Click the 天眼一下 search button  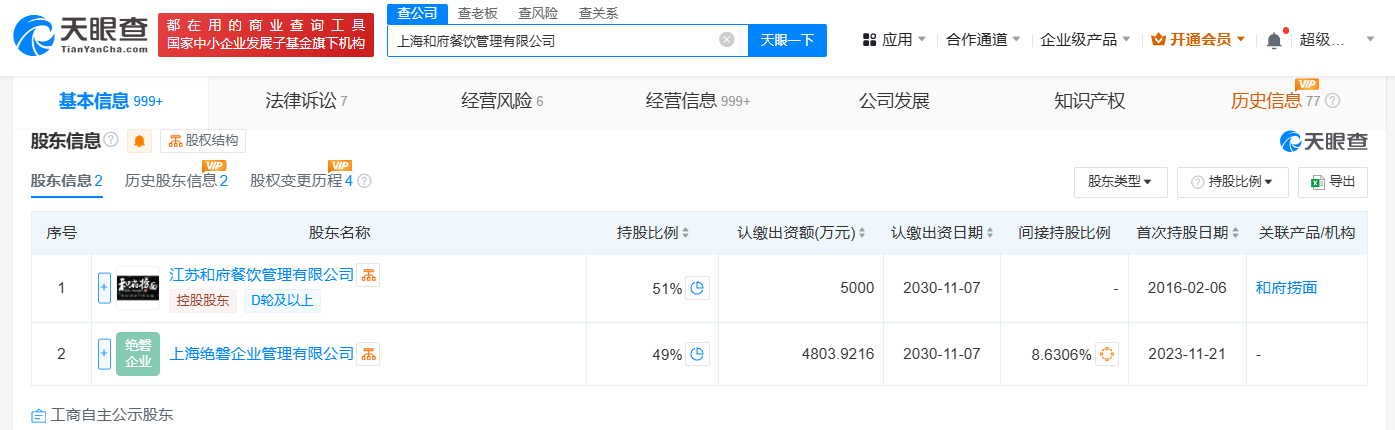point(787,40)
